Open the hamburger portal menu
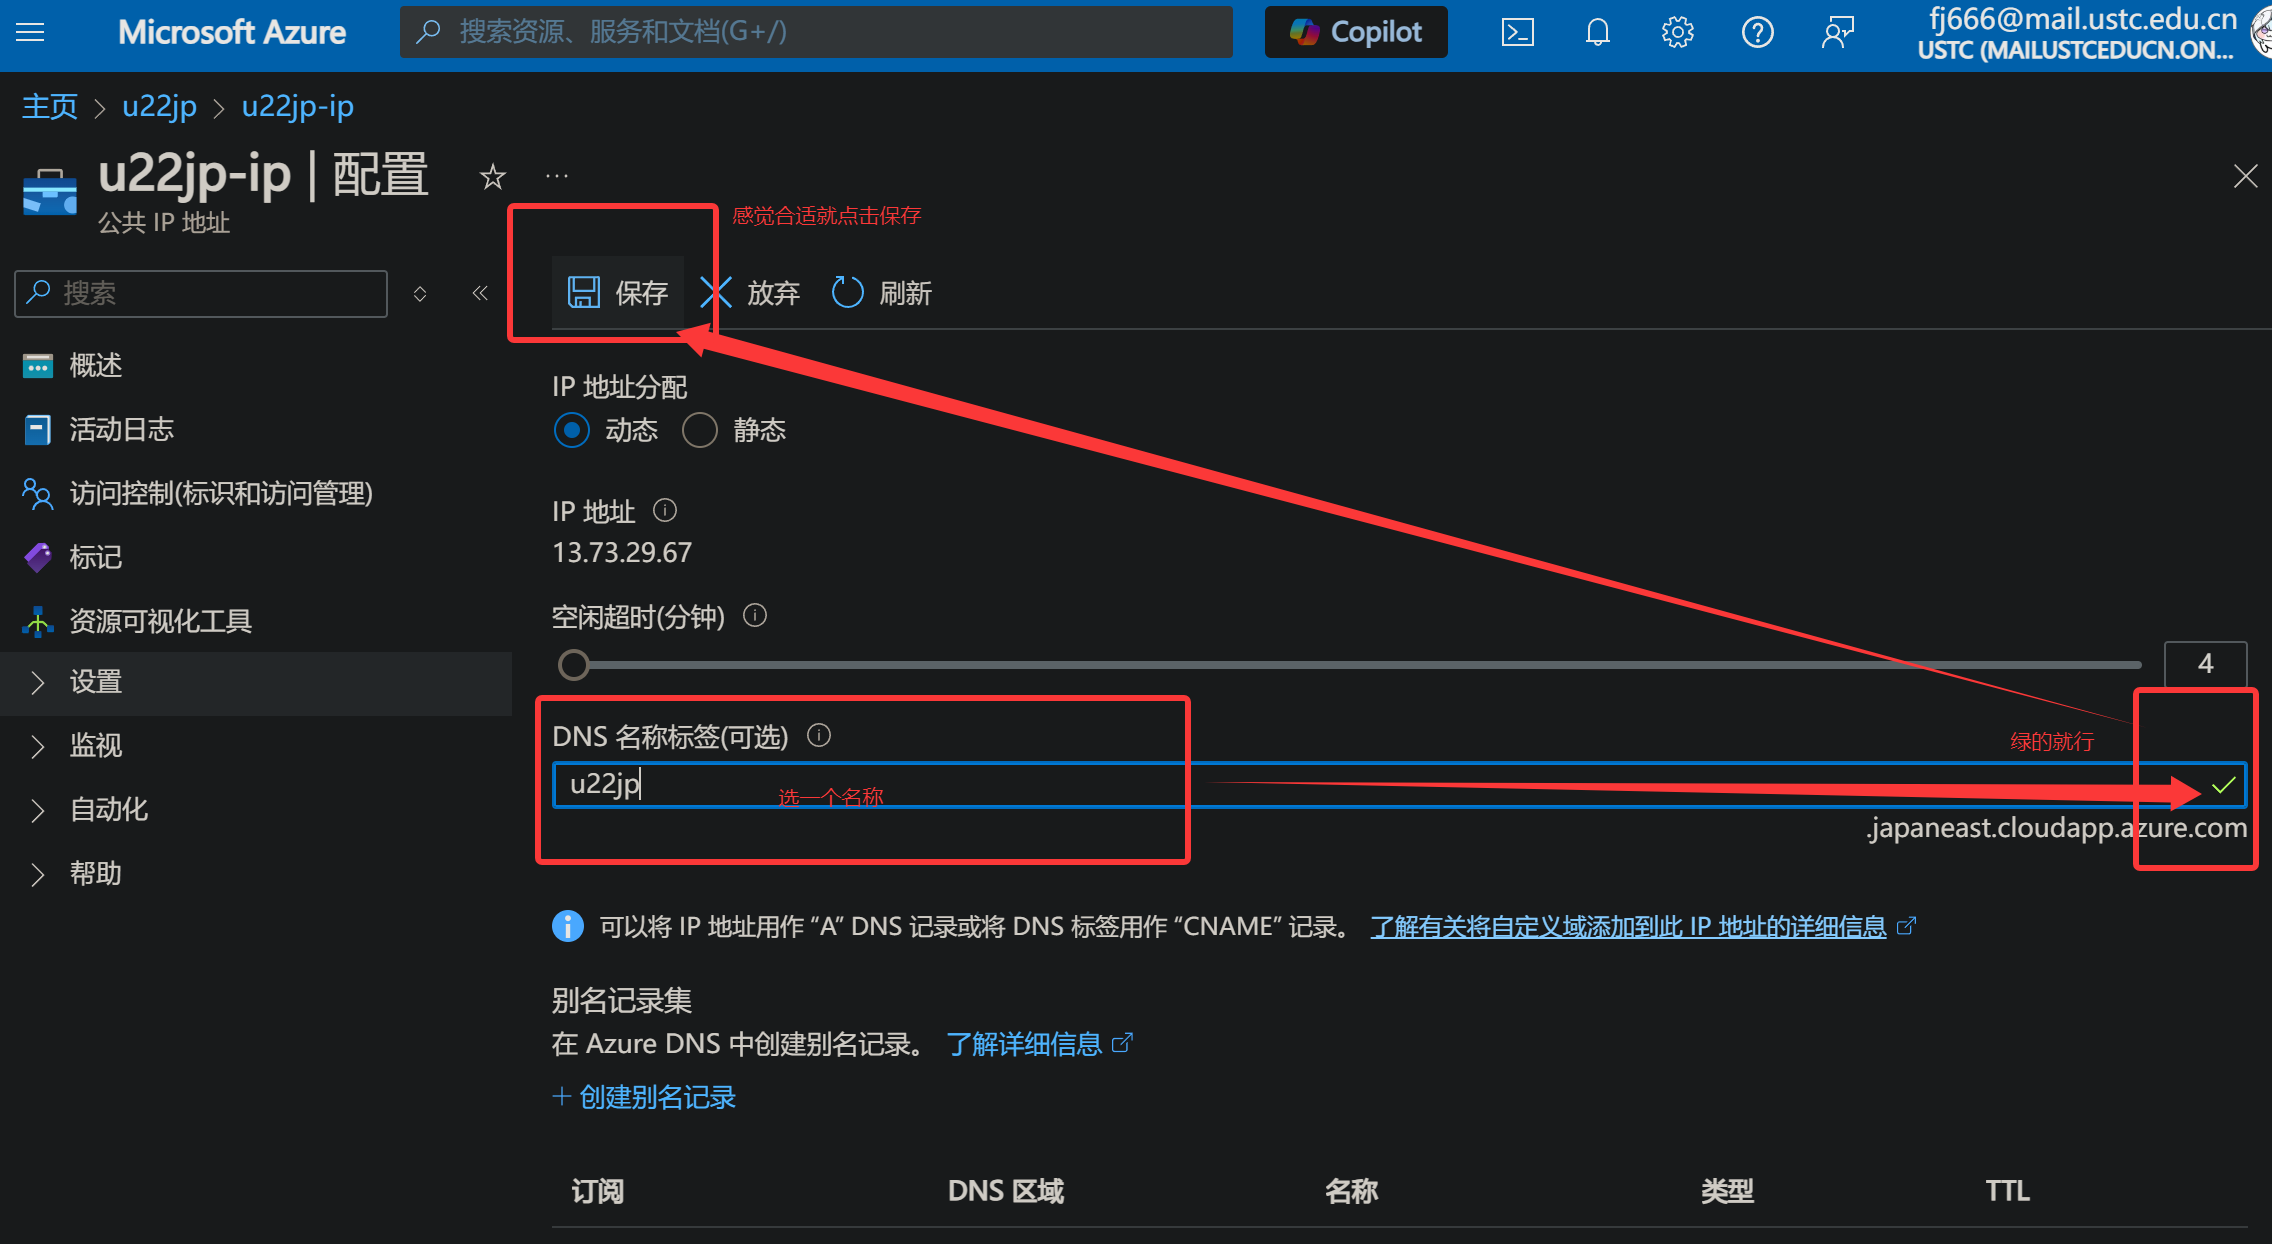 click(x=30, y=32)
